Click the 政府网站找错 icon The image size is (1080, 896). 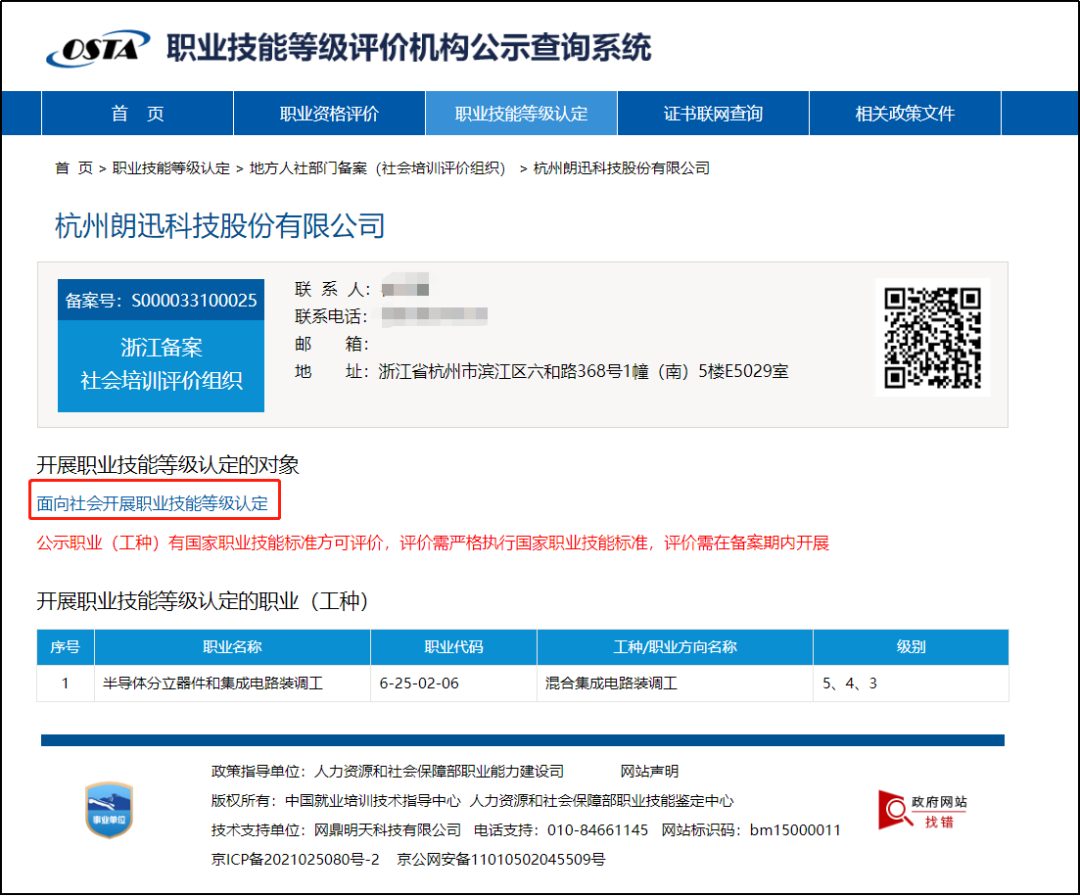tap(922, 811)
